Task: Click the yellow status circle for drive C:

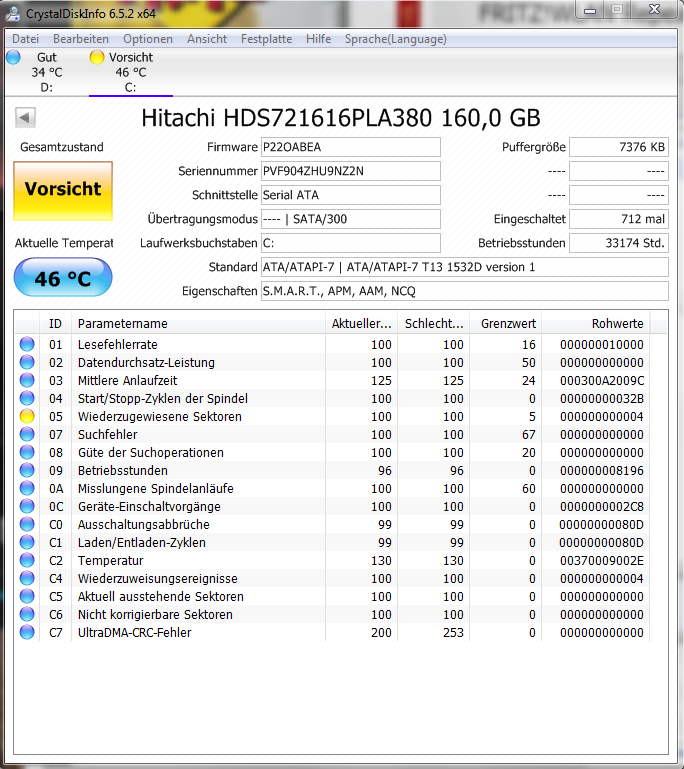Action: click(97, 57)
